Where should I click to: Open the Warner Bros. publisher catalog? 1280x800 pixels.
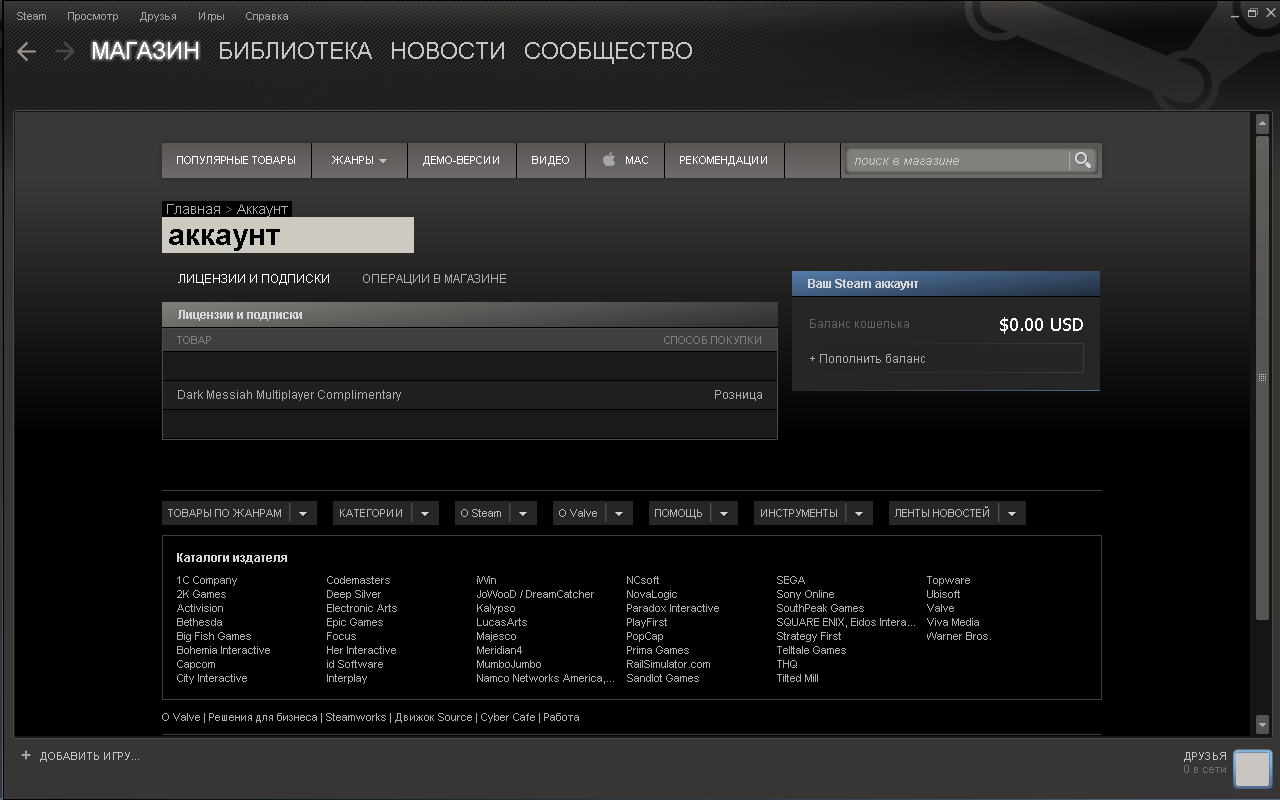point(959,636)
